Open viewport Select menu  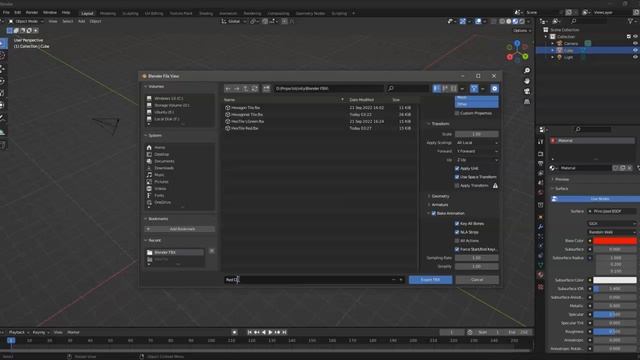pyautogui.click(x=68, y=21)
